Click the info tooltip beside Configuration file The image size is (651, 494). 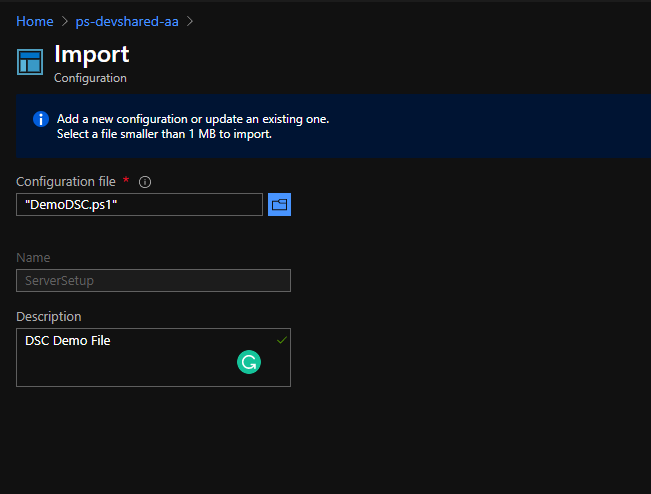145,182
